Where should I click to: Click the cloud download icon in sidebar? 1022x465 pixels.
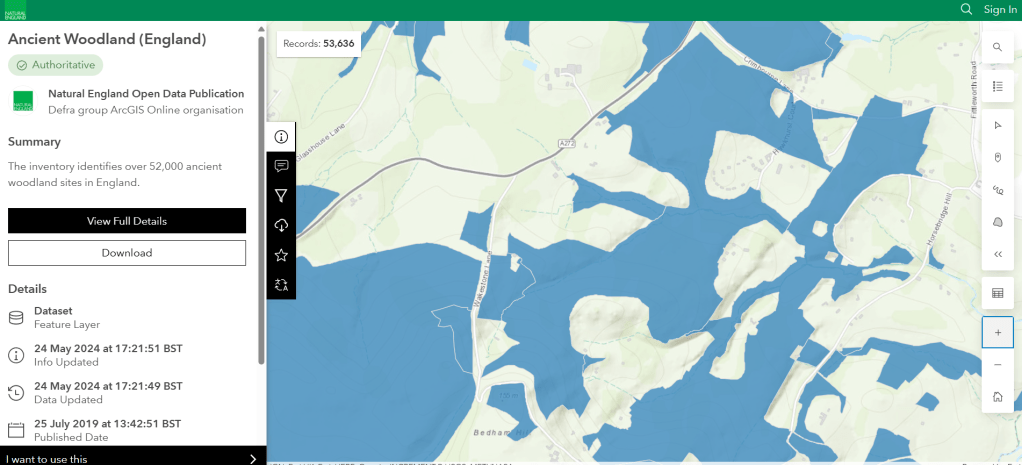point(281,225)
